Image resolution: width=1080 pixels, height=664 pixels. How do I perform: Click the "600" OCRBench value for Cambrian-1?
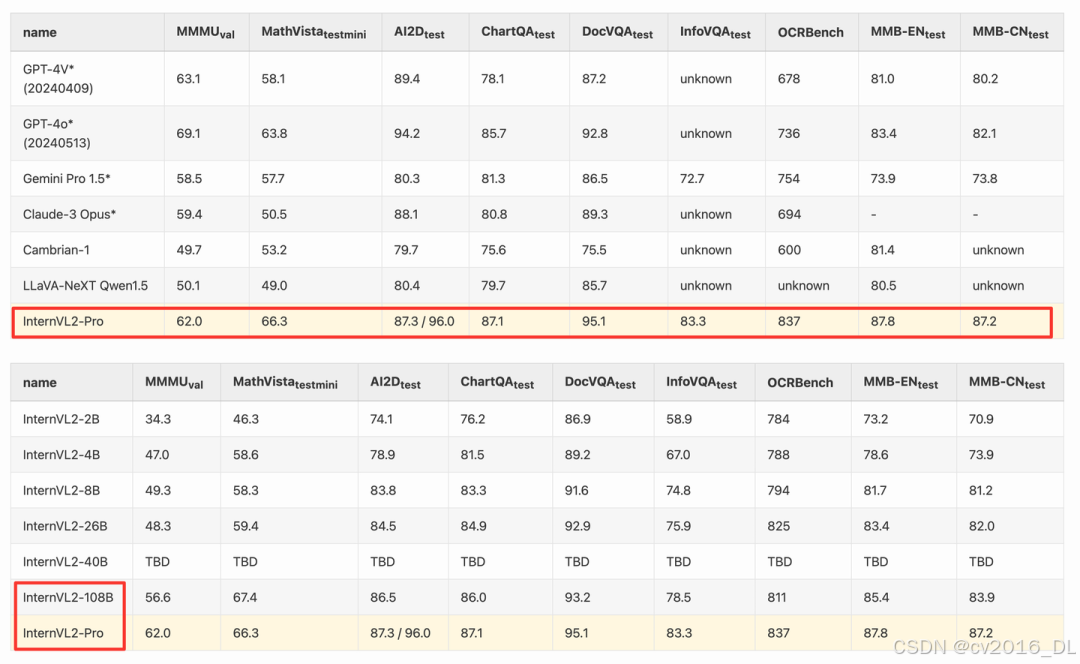pos(789,250)
